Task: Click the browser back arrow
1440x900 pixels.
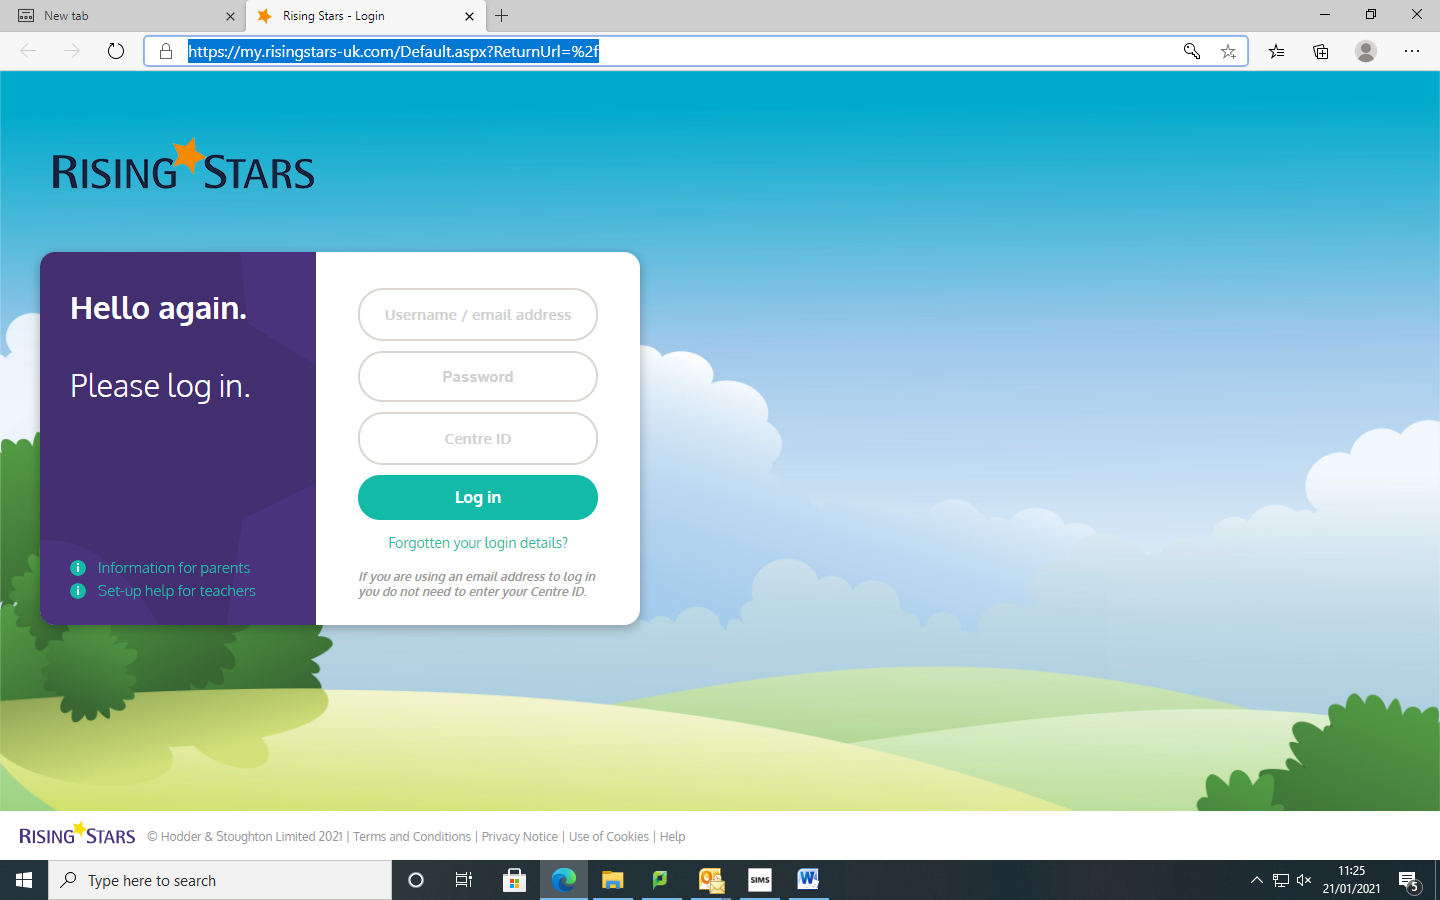Action: [x=28, y=51]
